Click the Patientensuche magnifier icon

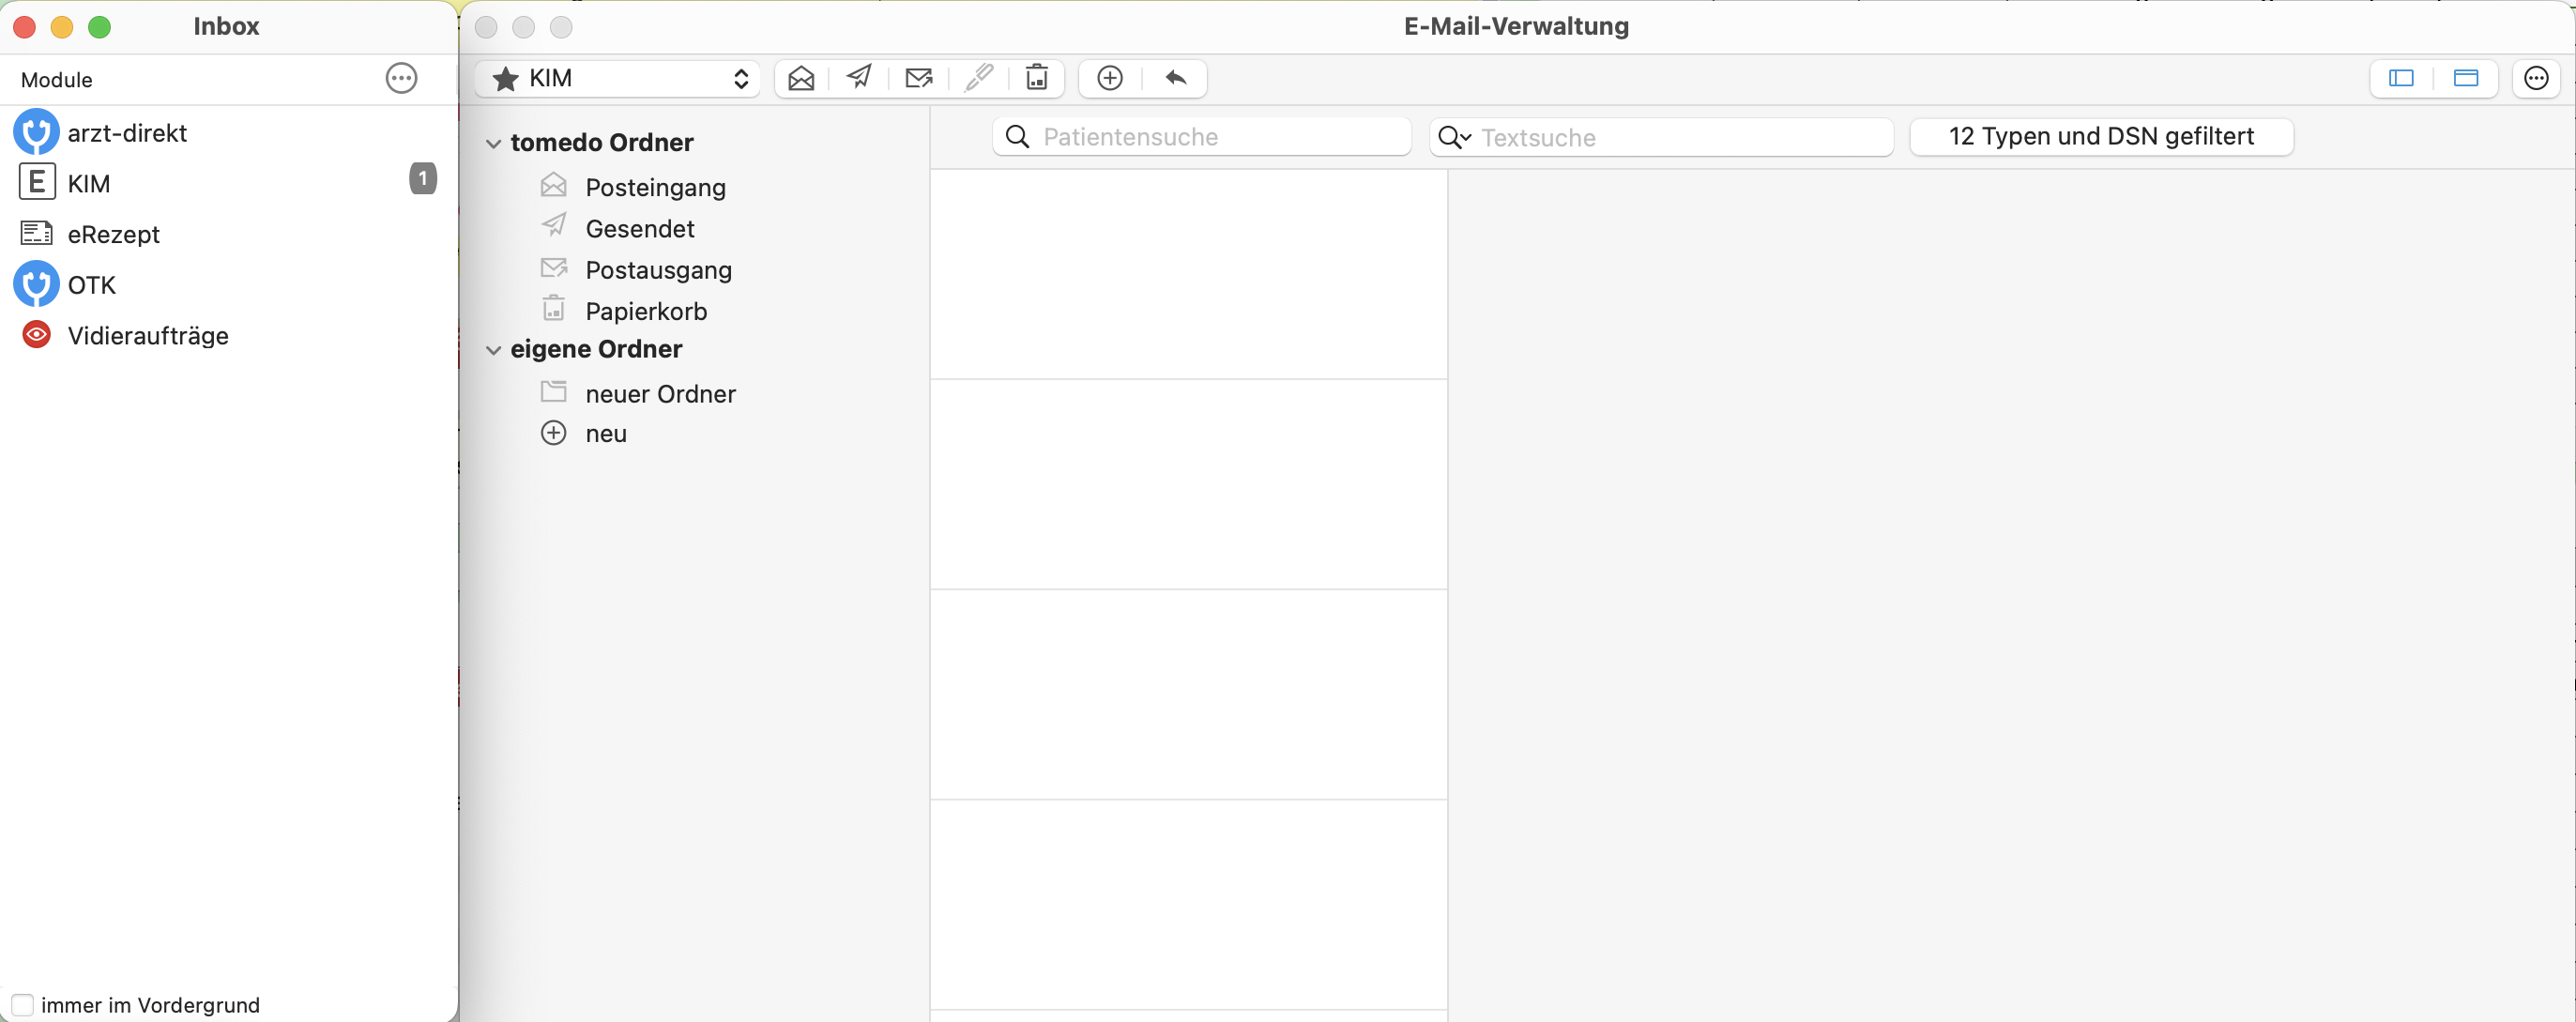pyautogui.click(x=1017, y=137)
